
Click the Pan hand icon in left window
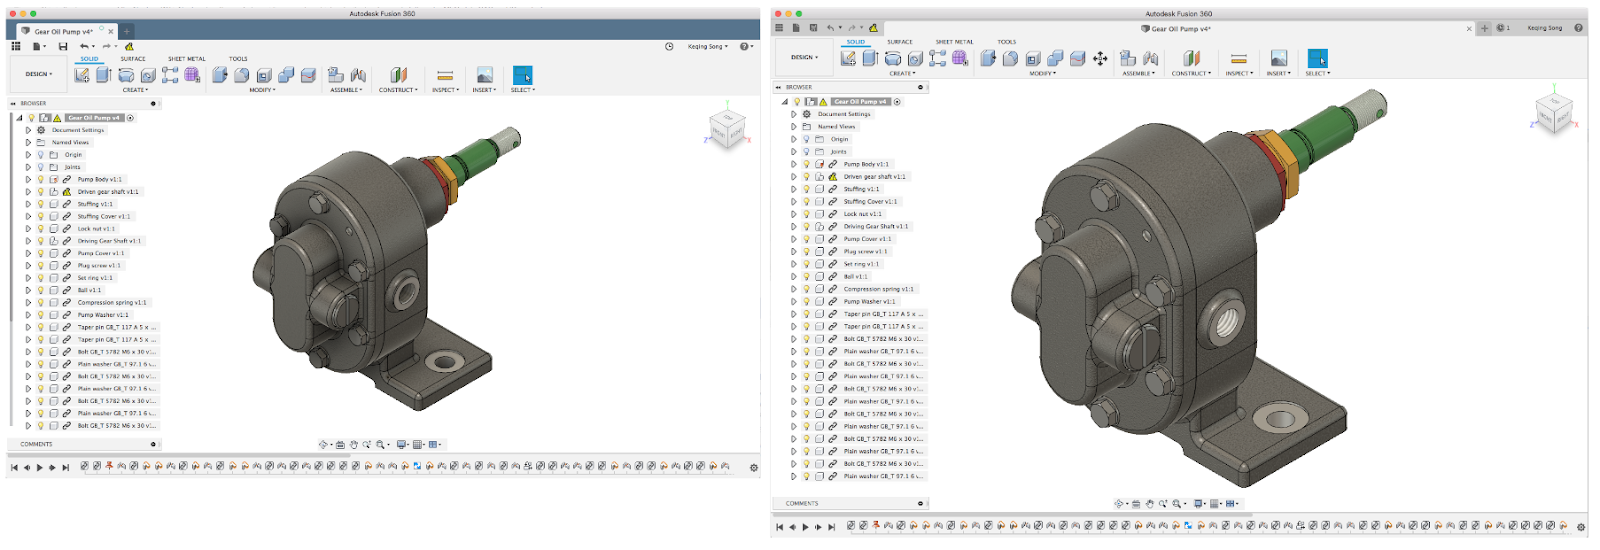(353, 445)
